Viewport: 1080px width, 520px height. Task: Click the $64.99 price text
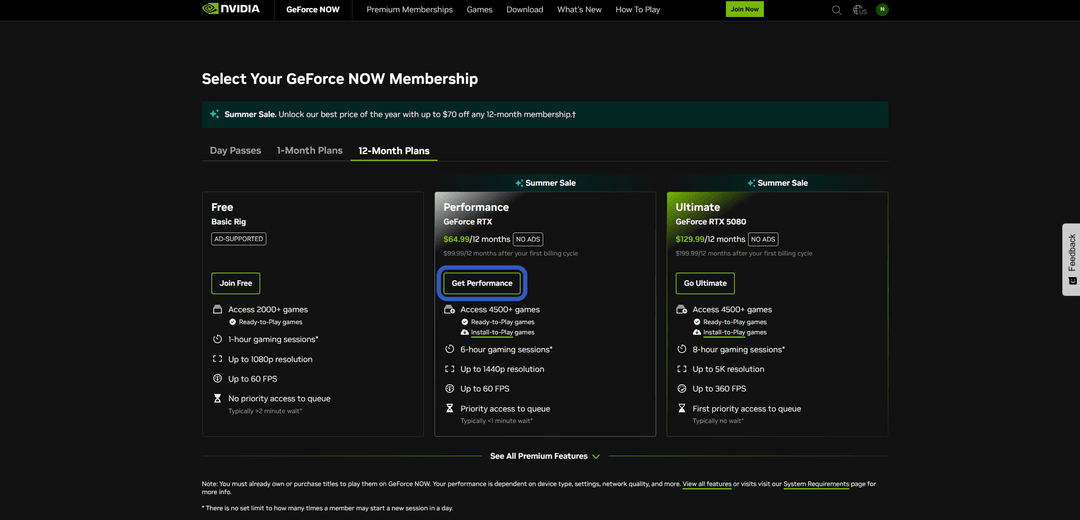(456, 239)
